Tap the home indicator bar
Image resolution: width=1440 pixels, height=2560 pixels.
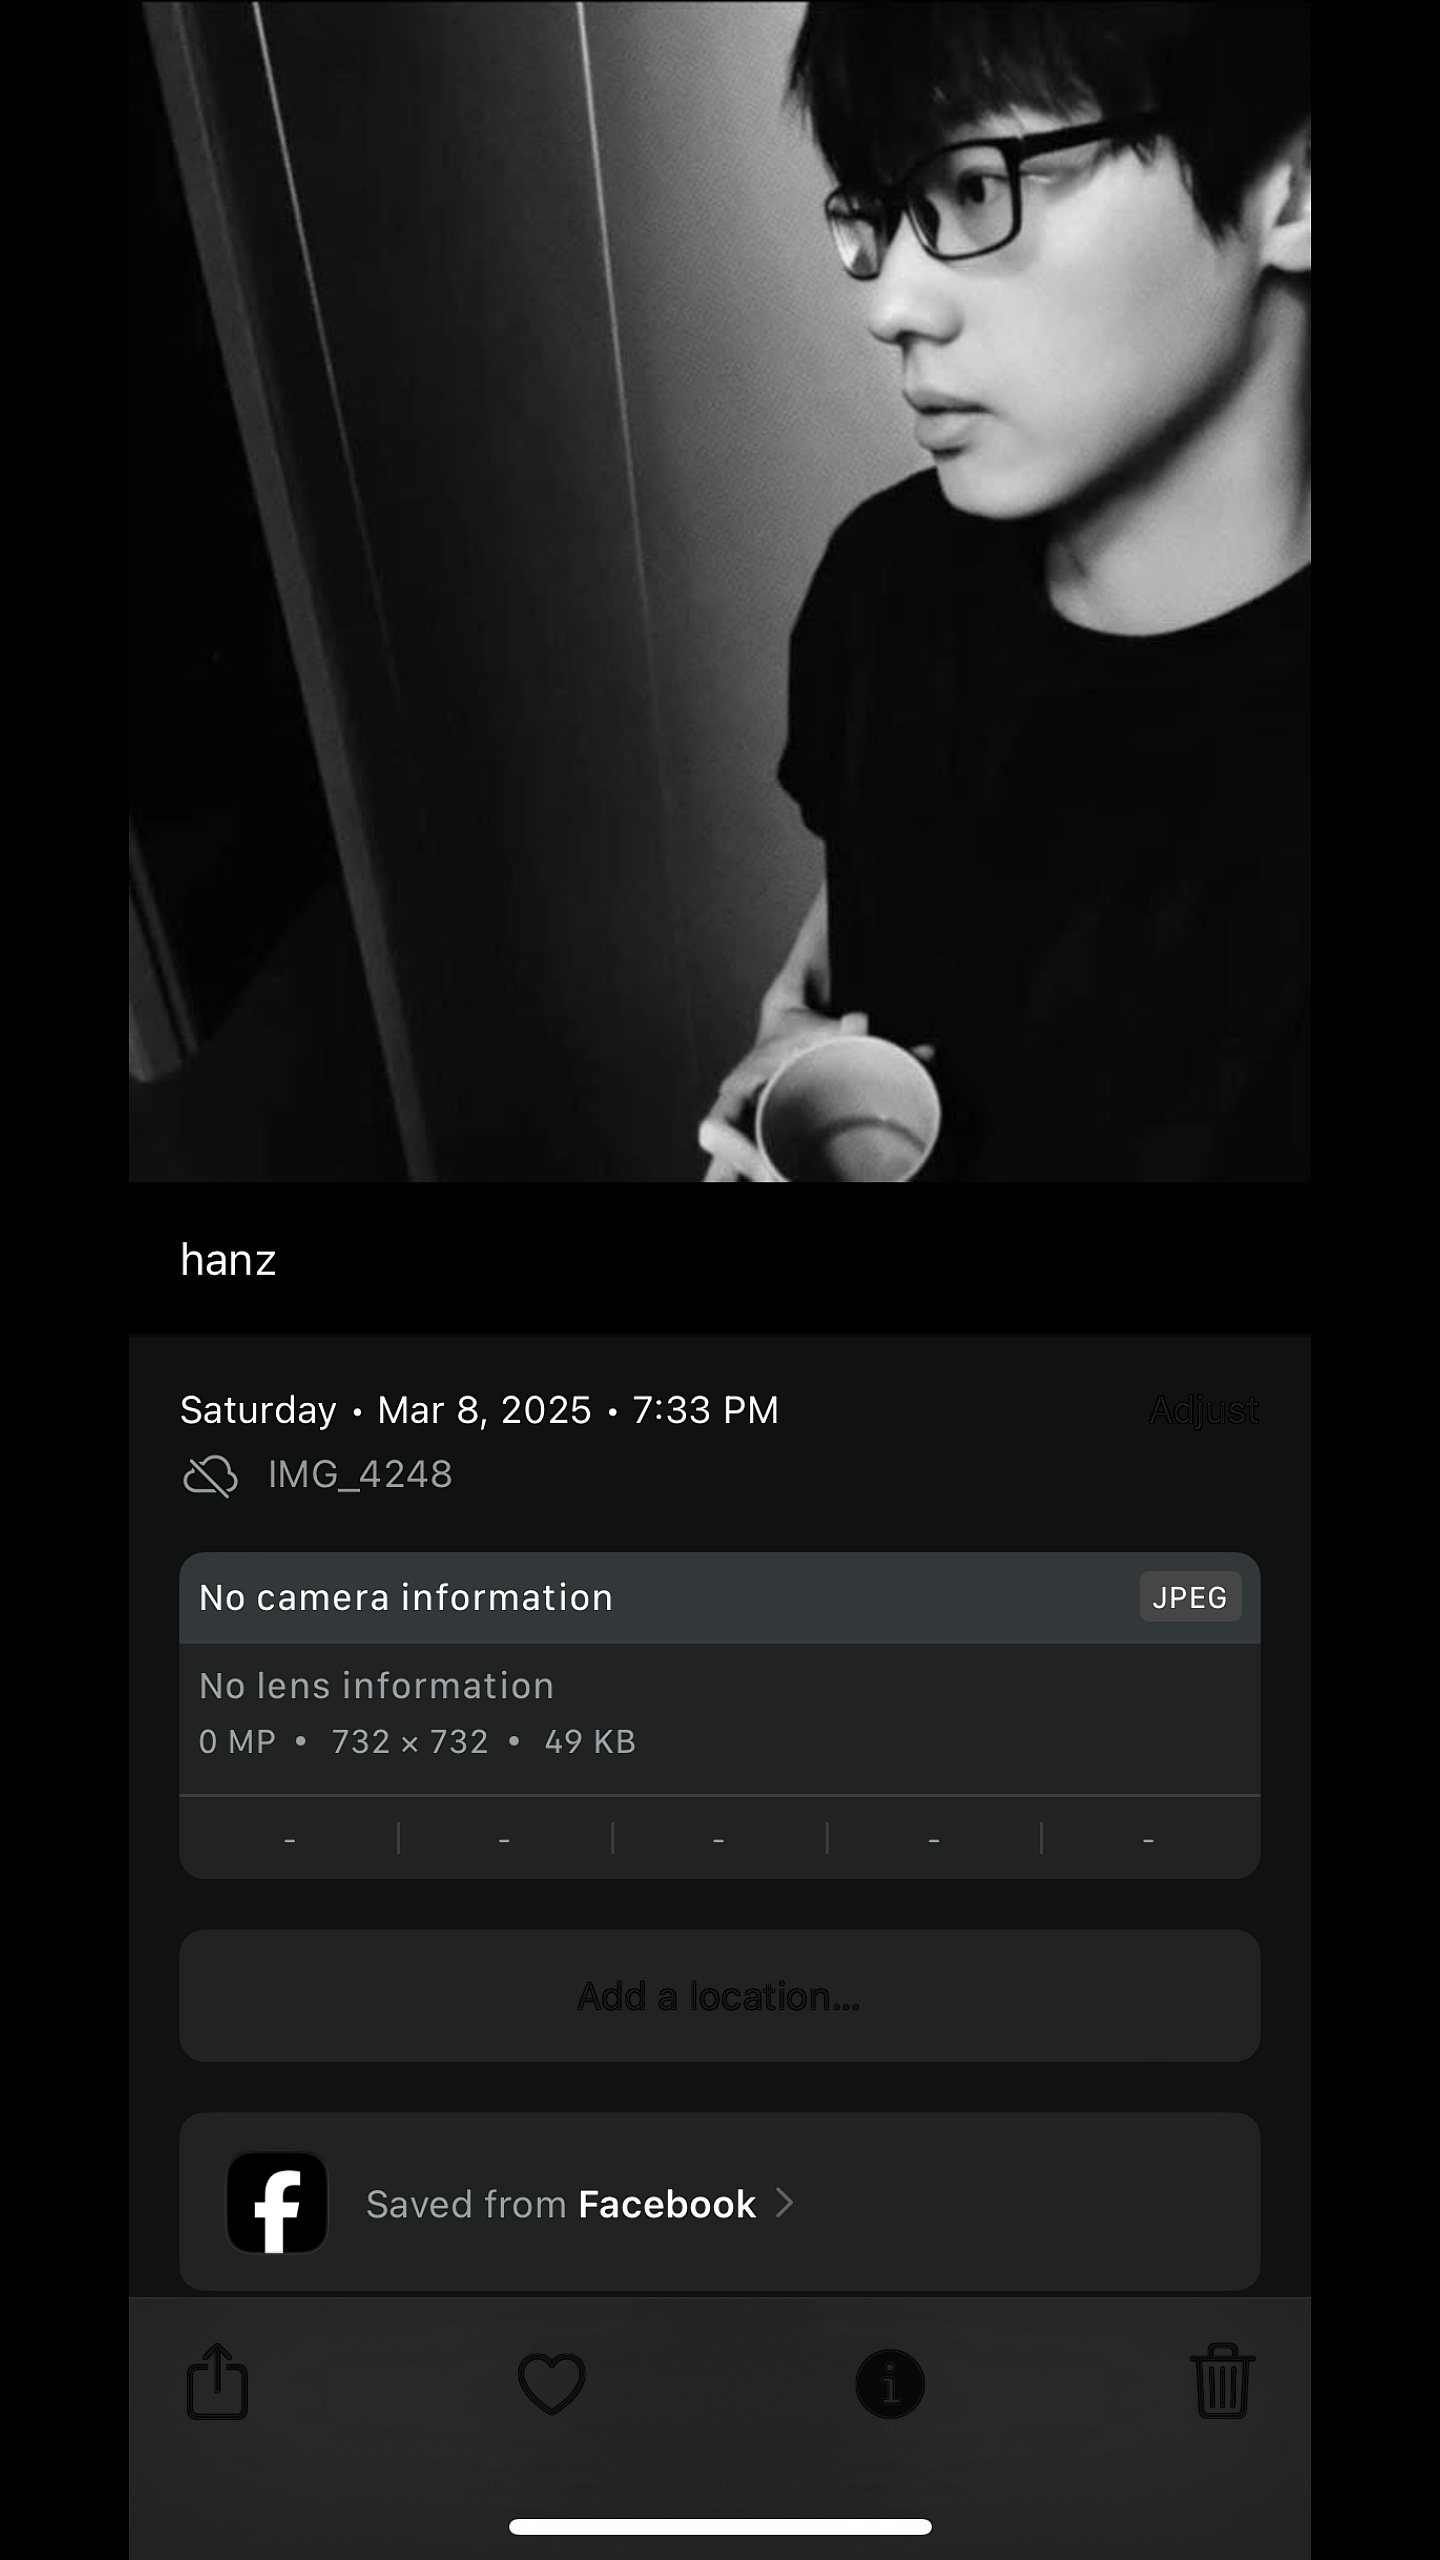point(720,2527)
